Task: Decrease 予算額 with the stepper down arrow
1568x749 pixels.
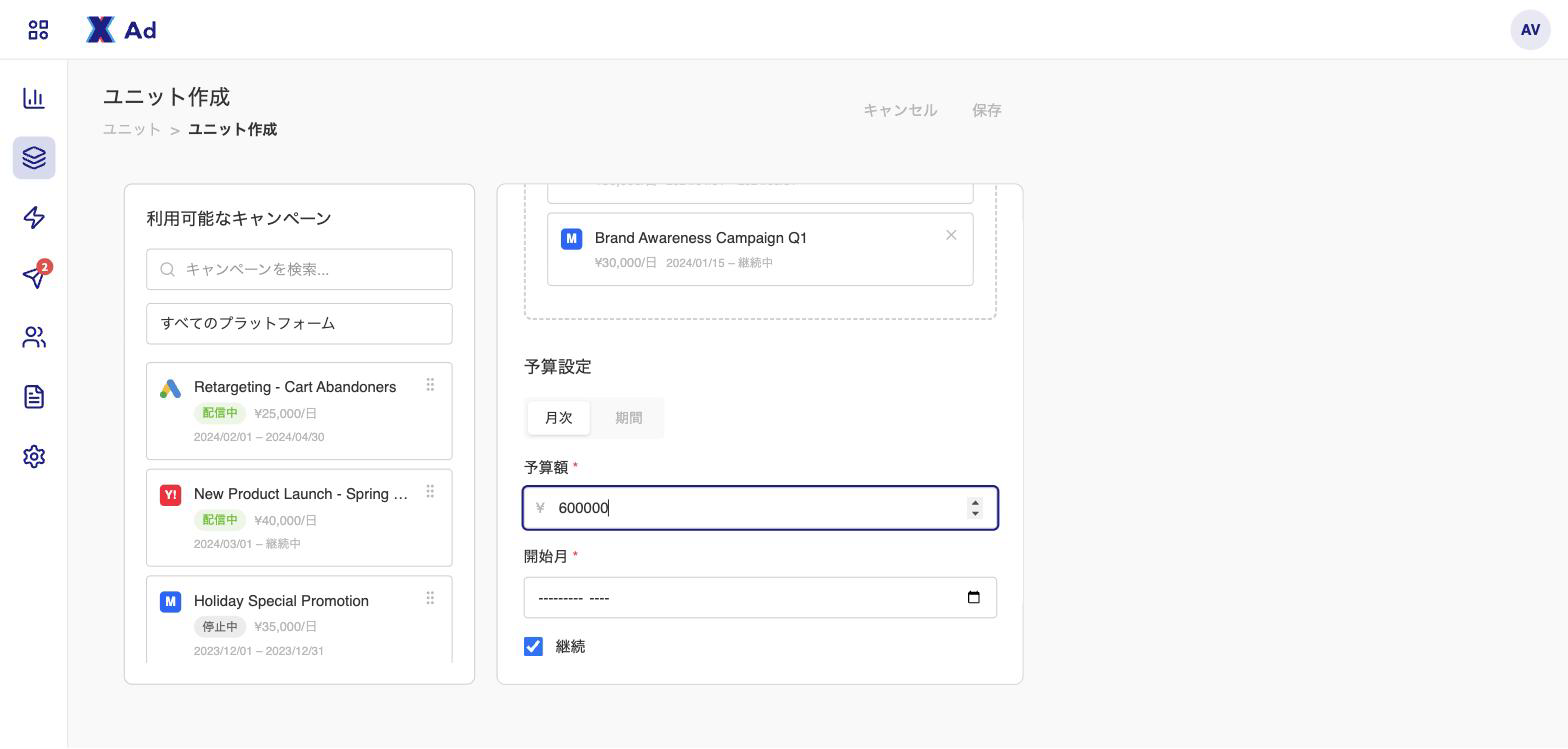Action: [x=975, y=514]
